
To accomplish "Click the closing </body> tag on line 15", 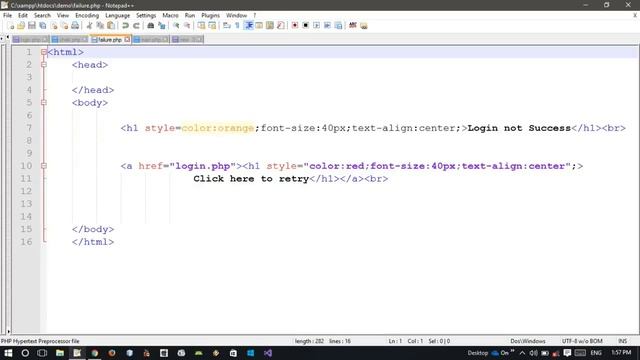I will pos(93,229).
